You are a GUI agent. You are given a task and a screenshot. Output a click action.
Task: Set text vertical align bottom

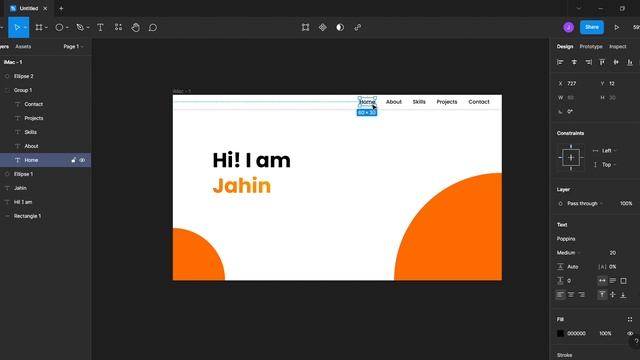623,294
